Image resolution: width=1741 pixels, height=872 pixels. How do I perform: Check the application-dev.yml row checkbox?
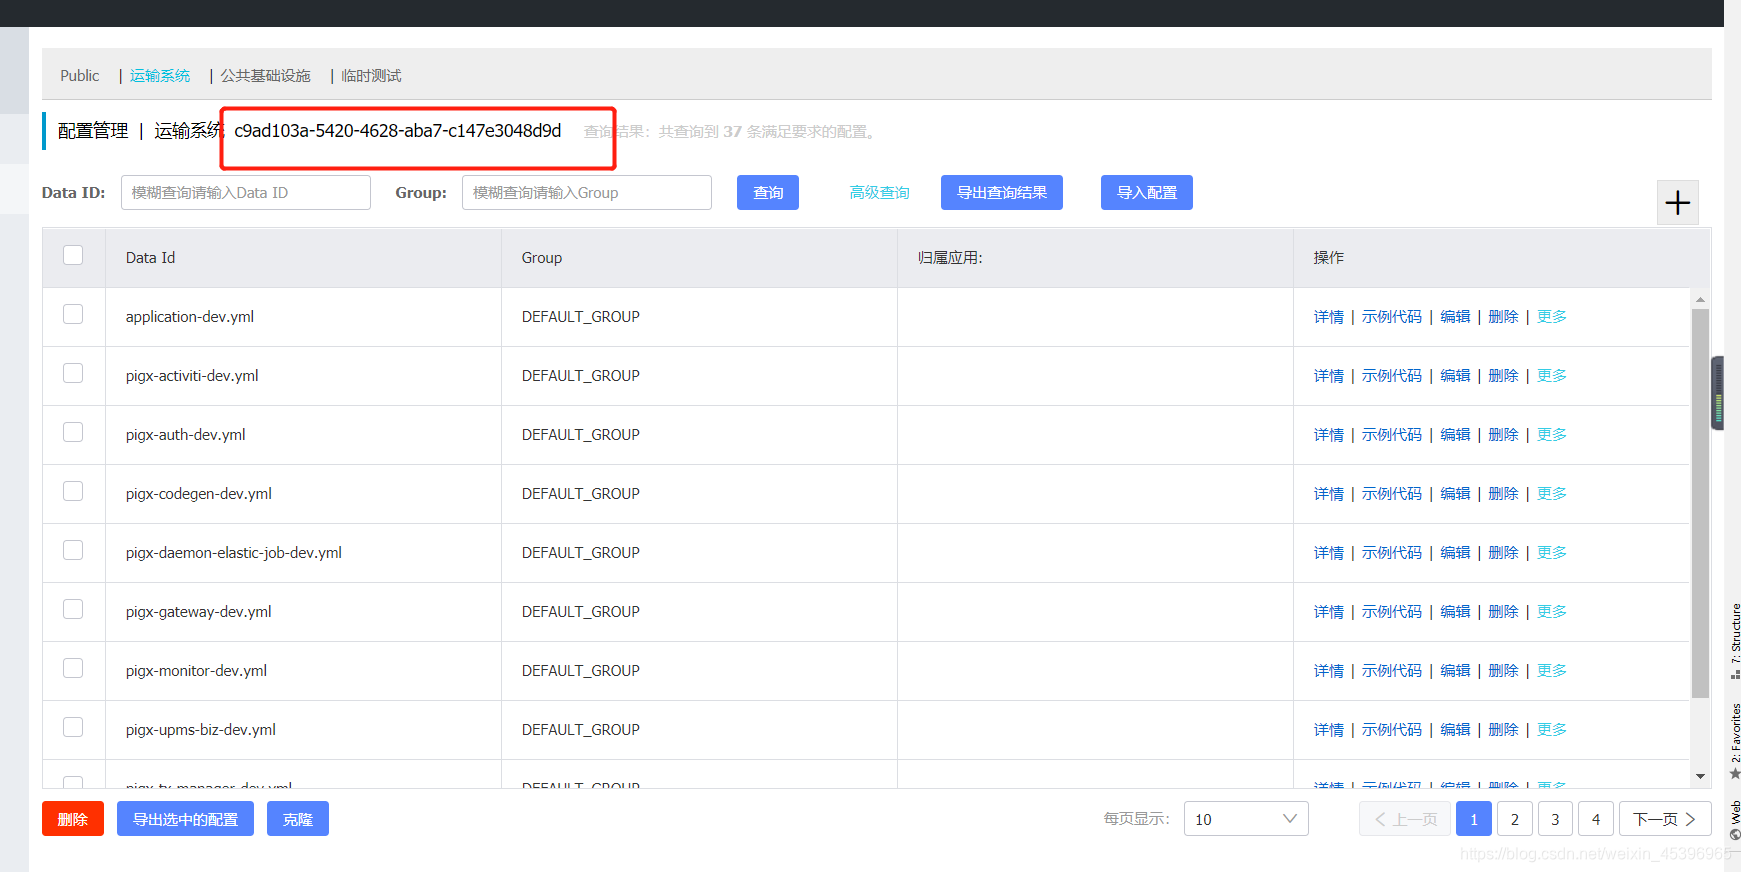73,314
